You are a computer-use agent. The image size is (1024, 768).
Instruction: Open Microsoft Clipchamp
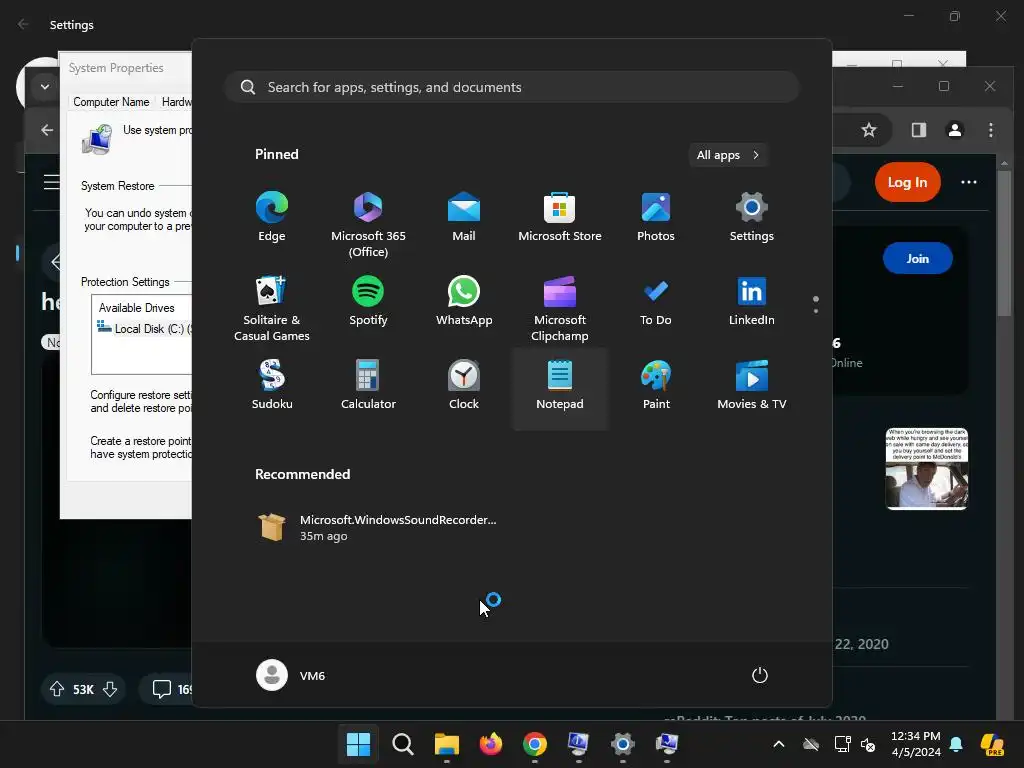click(x=560, y=308)
